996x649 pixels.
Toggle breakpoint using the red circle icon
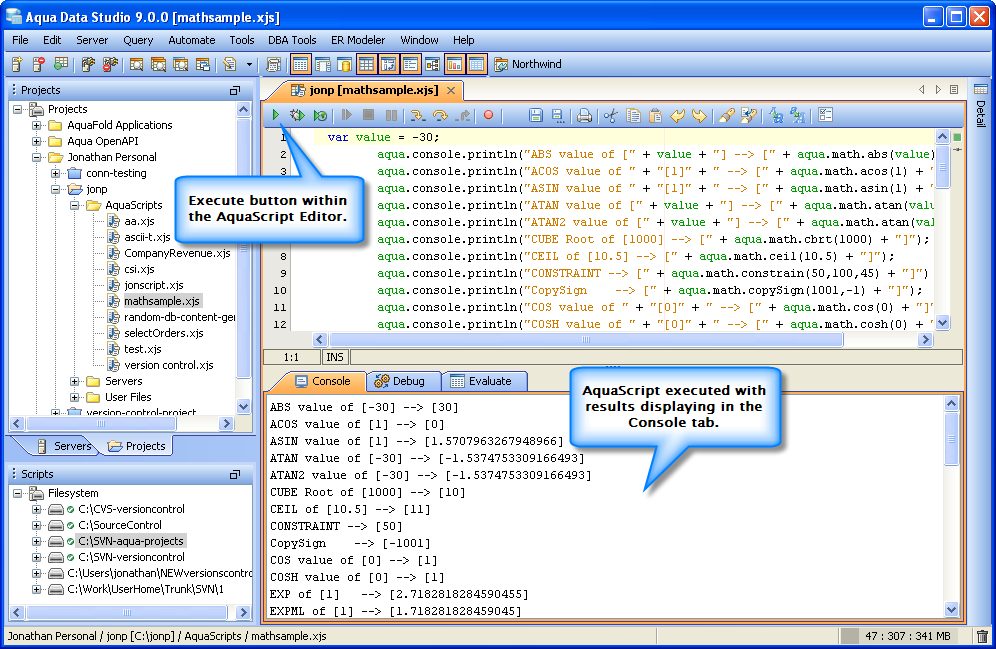point(489,116)
